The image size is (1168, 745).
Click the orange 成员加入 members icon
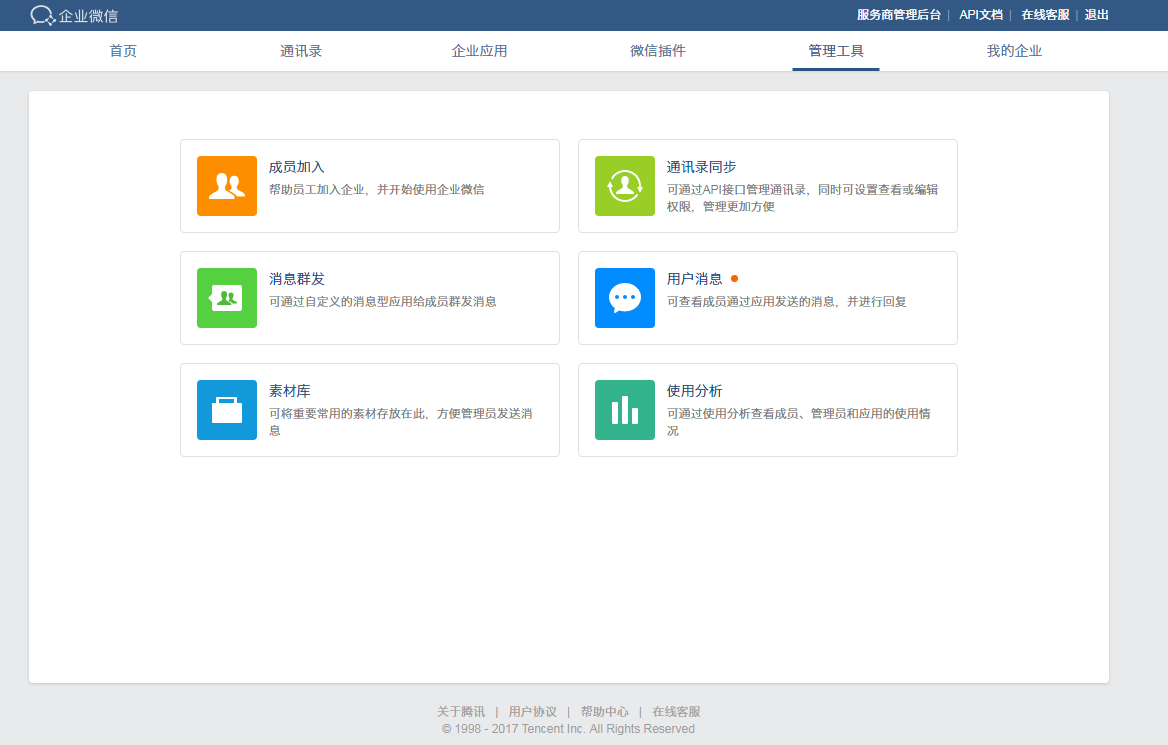tap(226, 186)
